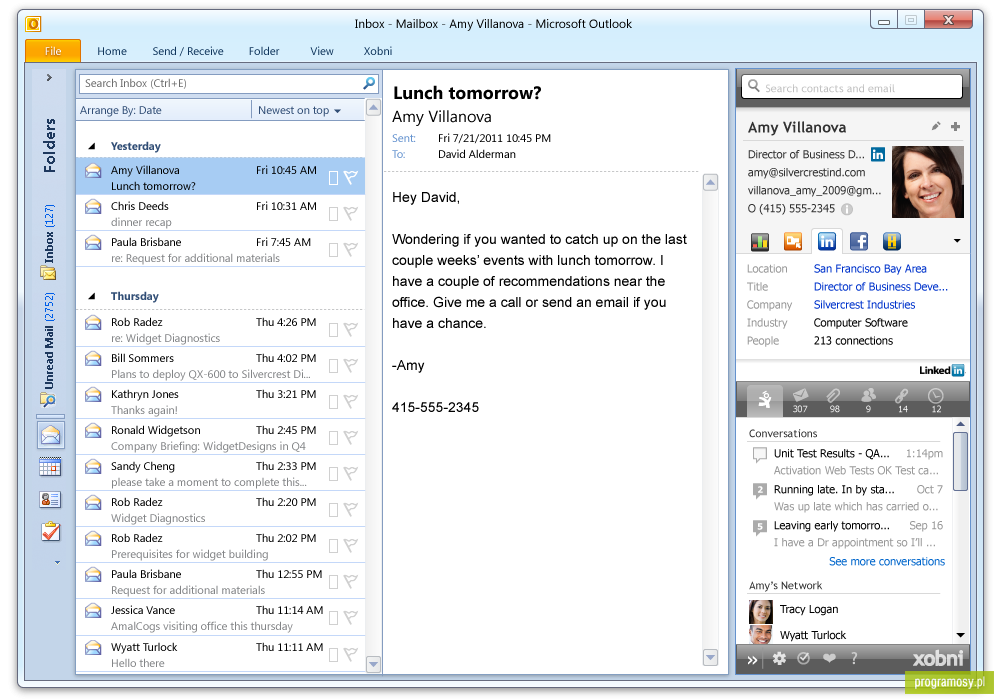
Task: Open the Inbox folder icon in the sidebar
Action: (48, 273)
